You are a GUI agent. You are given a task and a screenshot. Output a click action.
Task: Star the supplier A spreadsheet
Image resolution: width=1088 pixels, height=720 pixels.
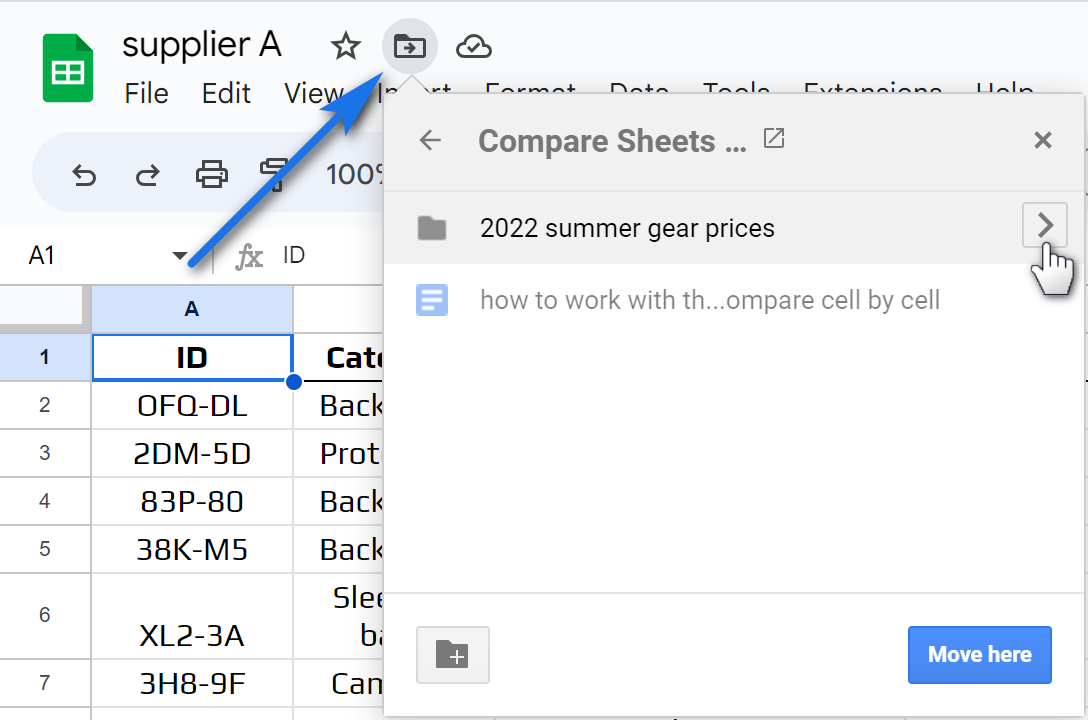tap(345, 47)
